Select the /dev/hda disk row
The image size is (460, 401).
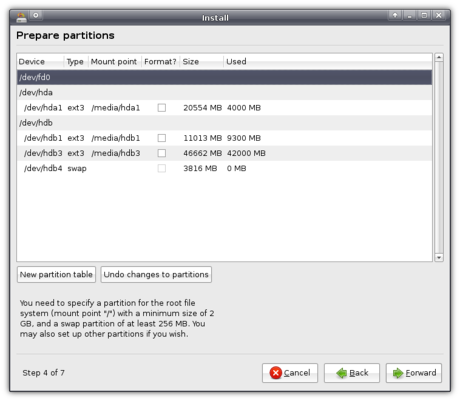pyautogui.click(x=224, y=93)
